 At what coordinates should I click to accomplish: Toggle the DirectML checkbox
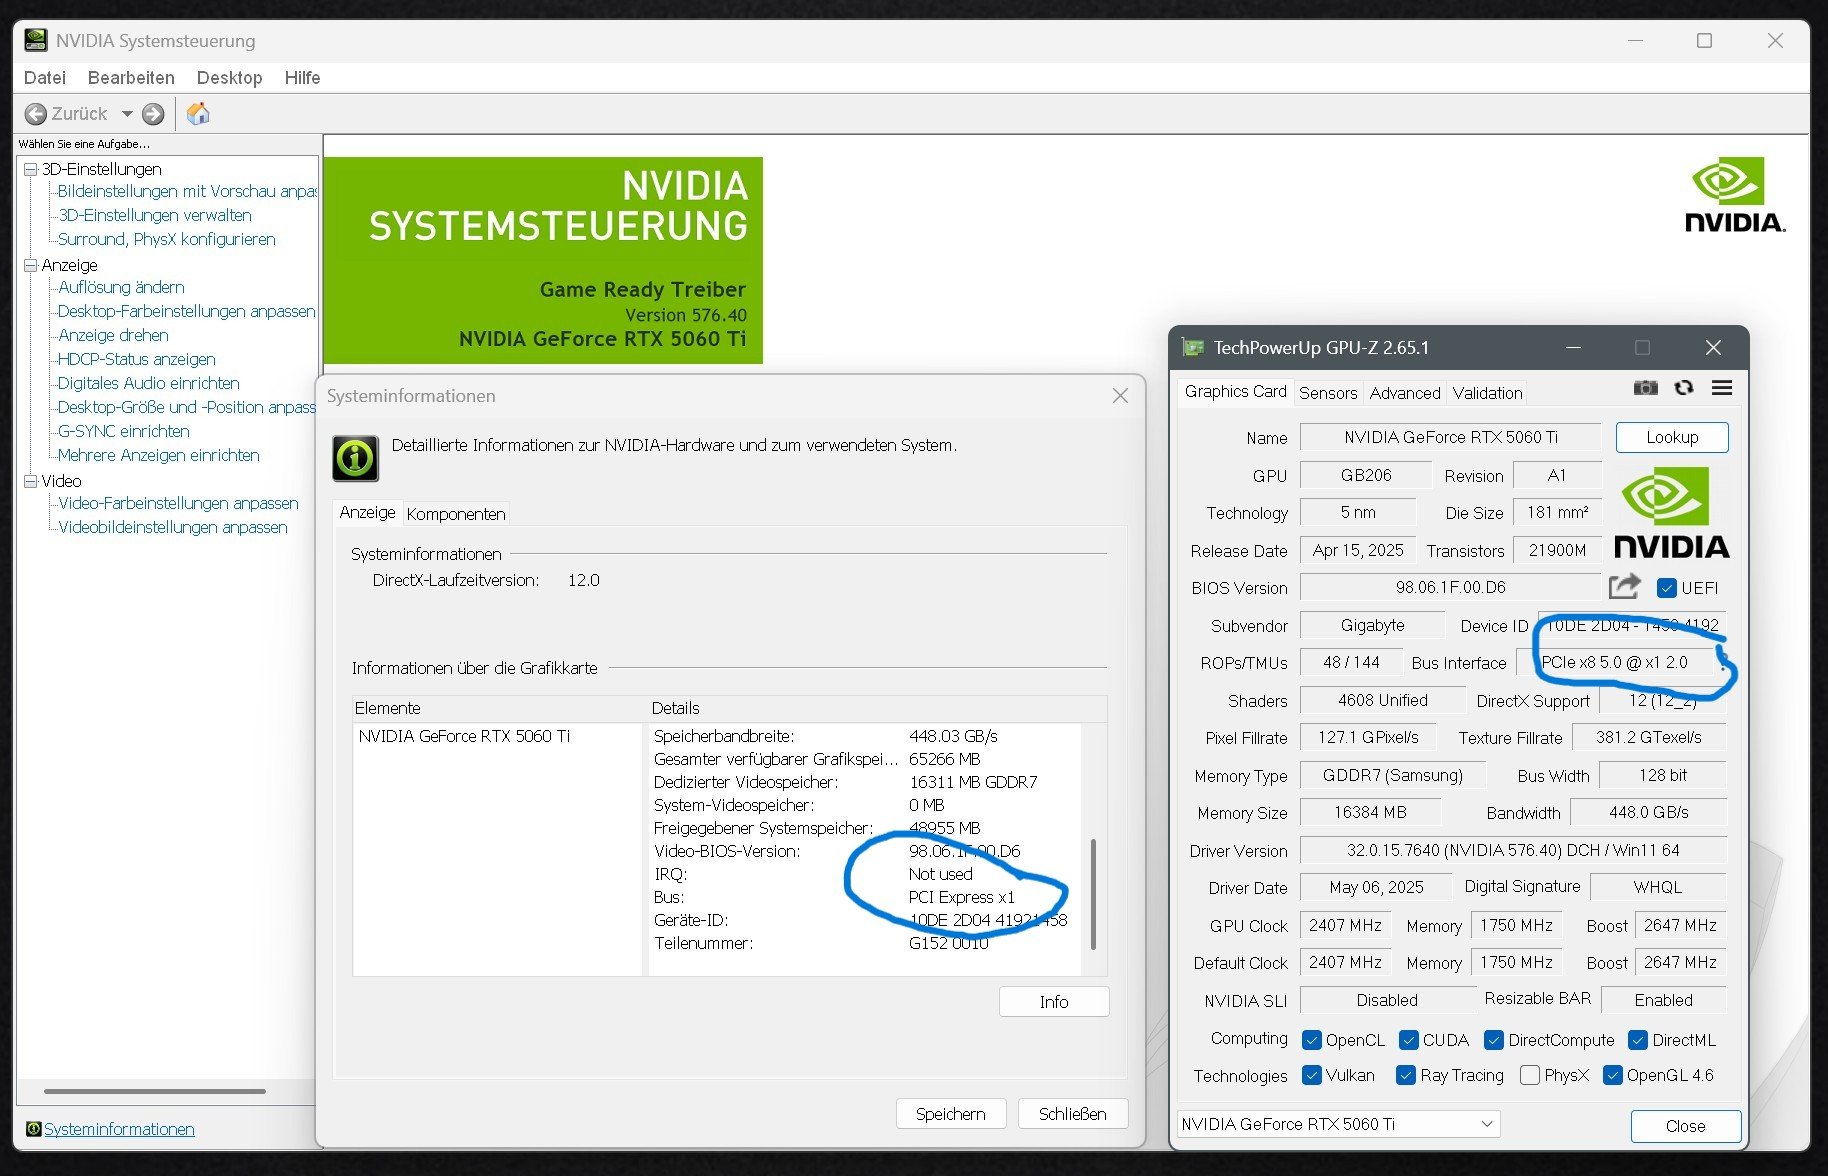pos(1638,1040)
